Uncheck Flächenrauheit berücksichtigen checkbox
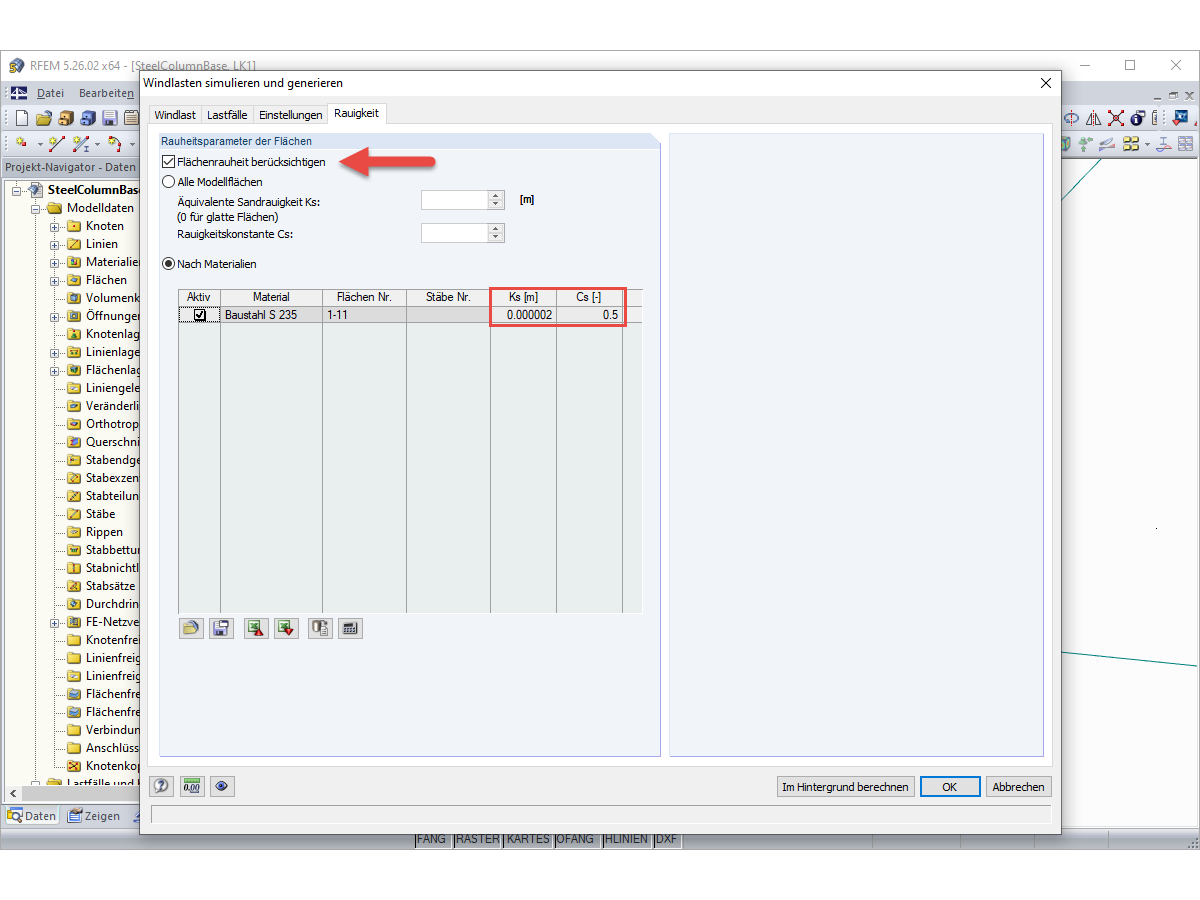This screenshot has width=1200, height=900. (x=168, y=162)
